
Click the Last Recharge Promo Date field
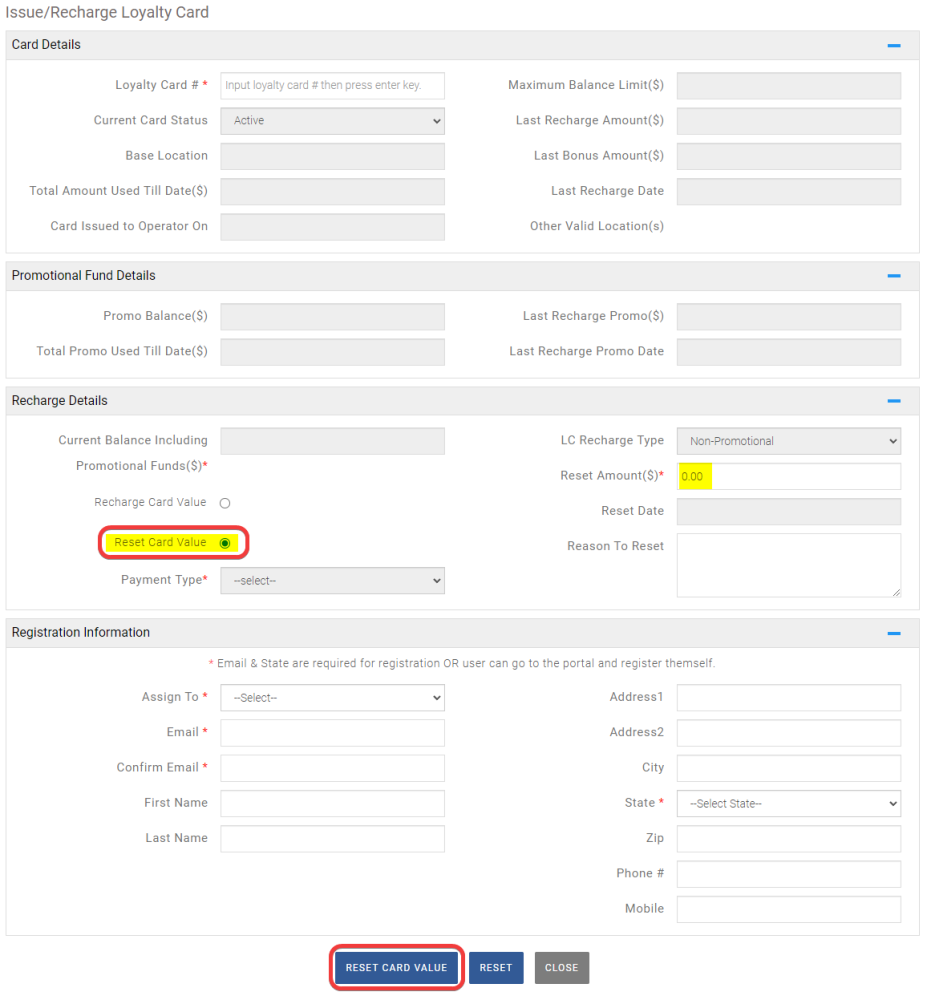pos(789,351)
